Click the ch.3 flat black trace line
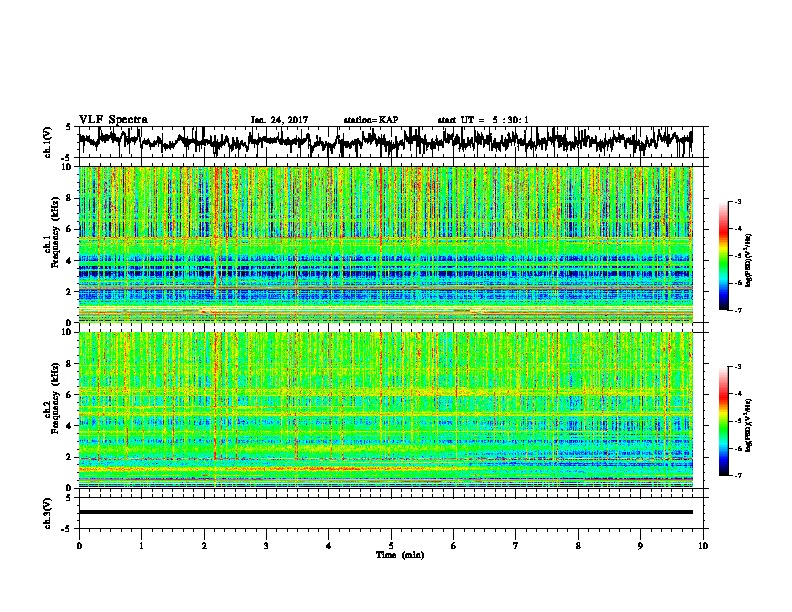Screen dimensions: 792x612 coord(385,512)
